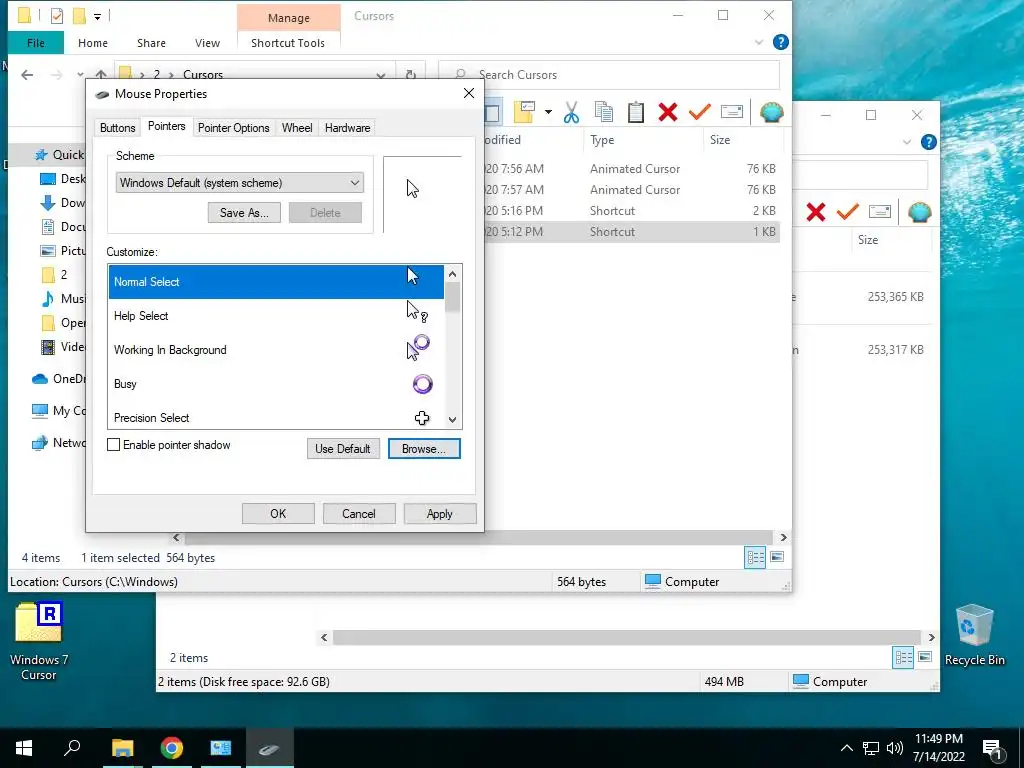Switch to the Buttons tab
The image size is (1024, 768).
118,128
